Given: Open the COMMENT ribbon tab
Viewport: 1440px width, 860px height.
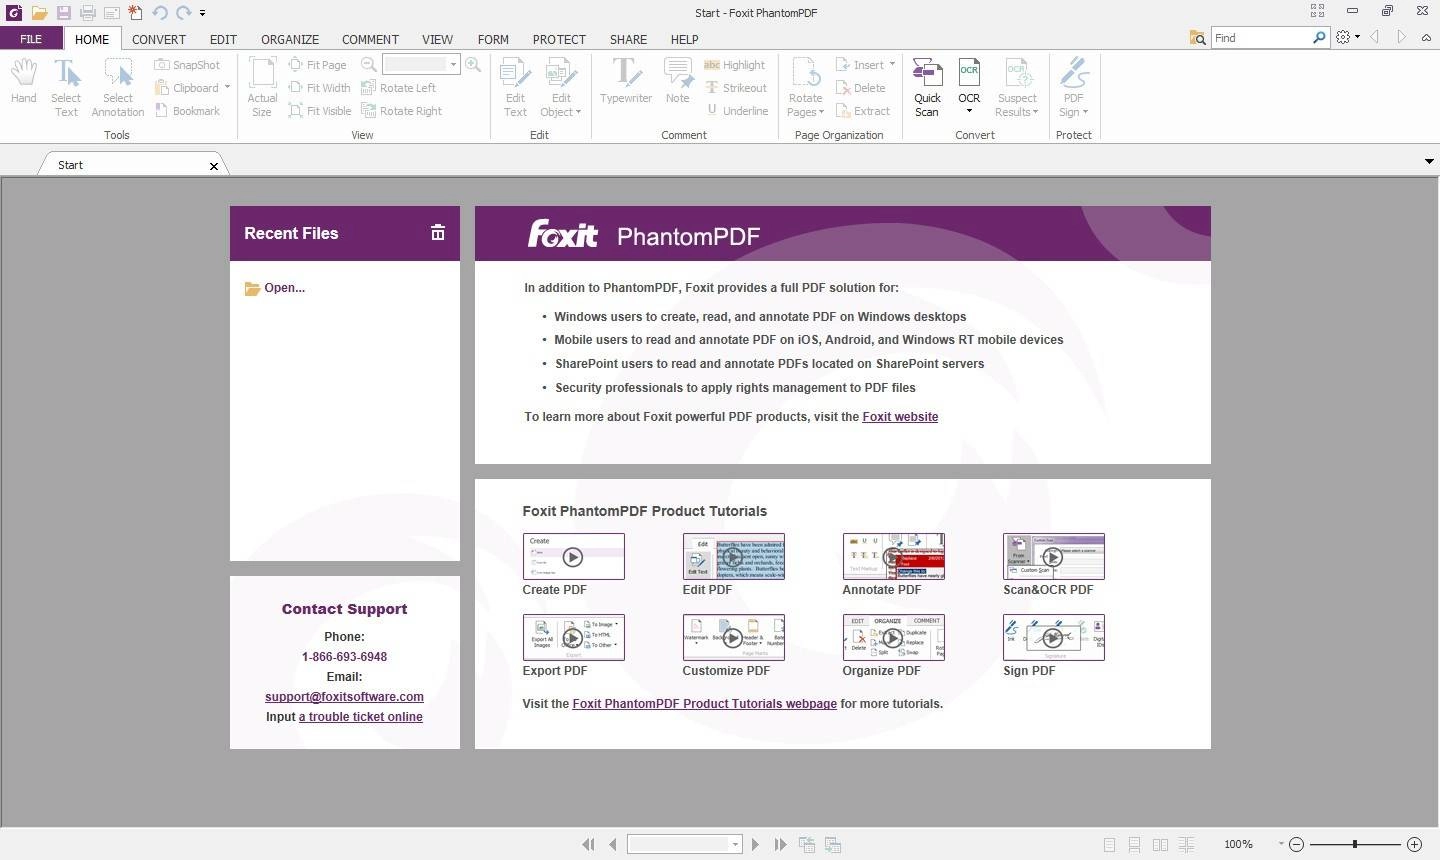Looking at the screenshot, I should (x=370, y=39).
